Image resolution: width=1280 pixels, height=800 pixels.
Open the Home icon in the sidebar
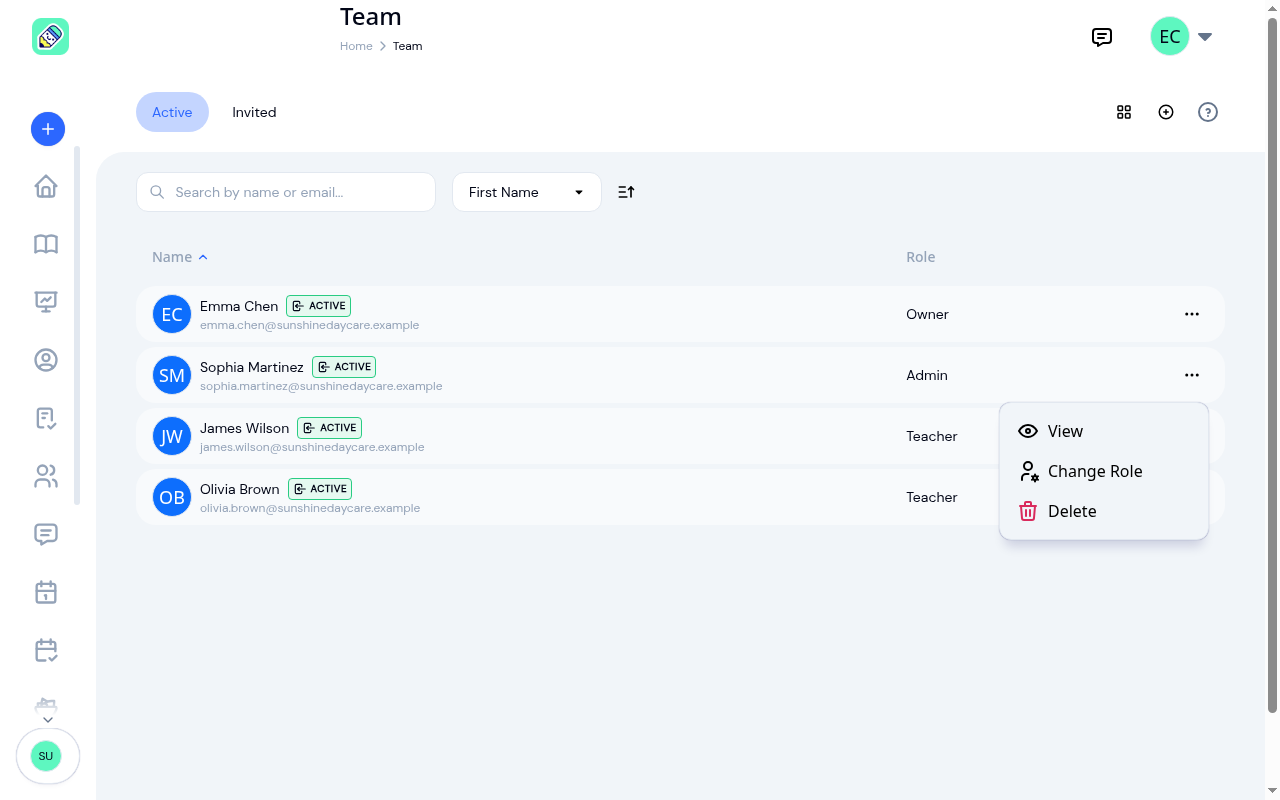pos(46,187)
